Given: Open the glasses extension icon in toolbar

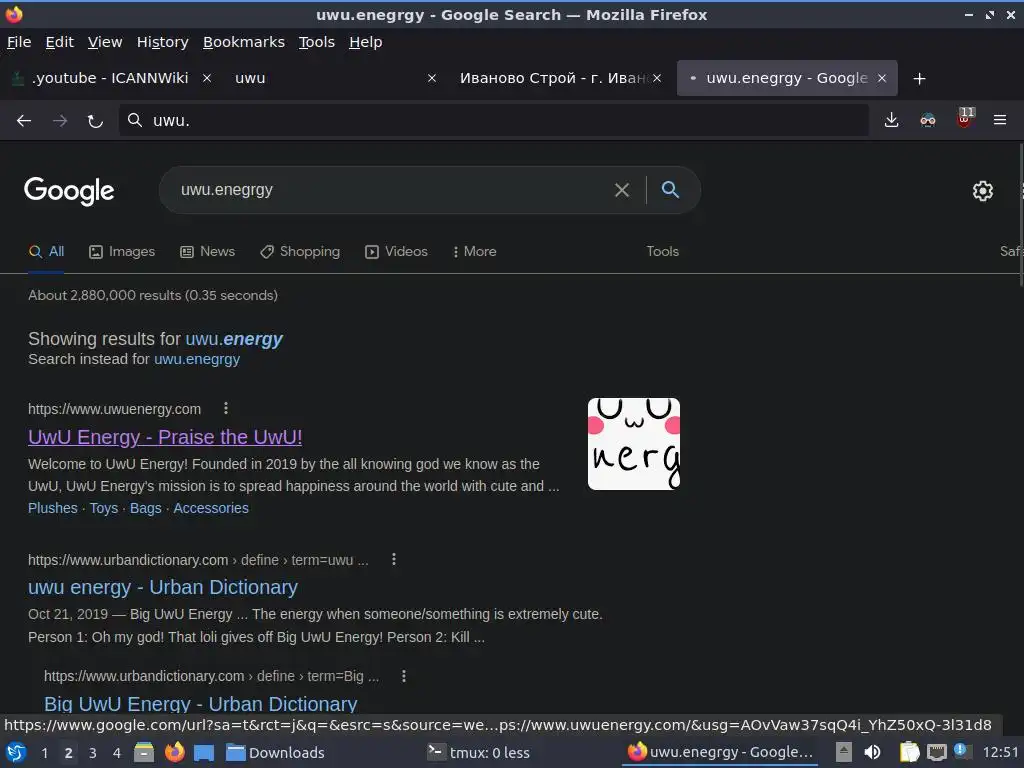Looking at the screenshot, I should pyautogui.click(x=927, y=120).
